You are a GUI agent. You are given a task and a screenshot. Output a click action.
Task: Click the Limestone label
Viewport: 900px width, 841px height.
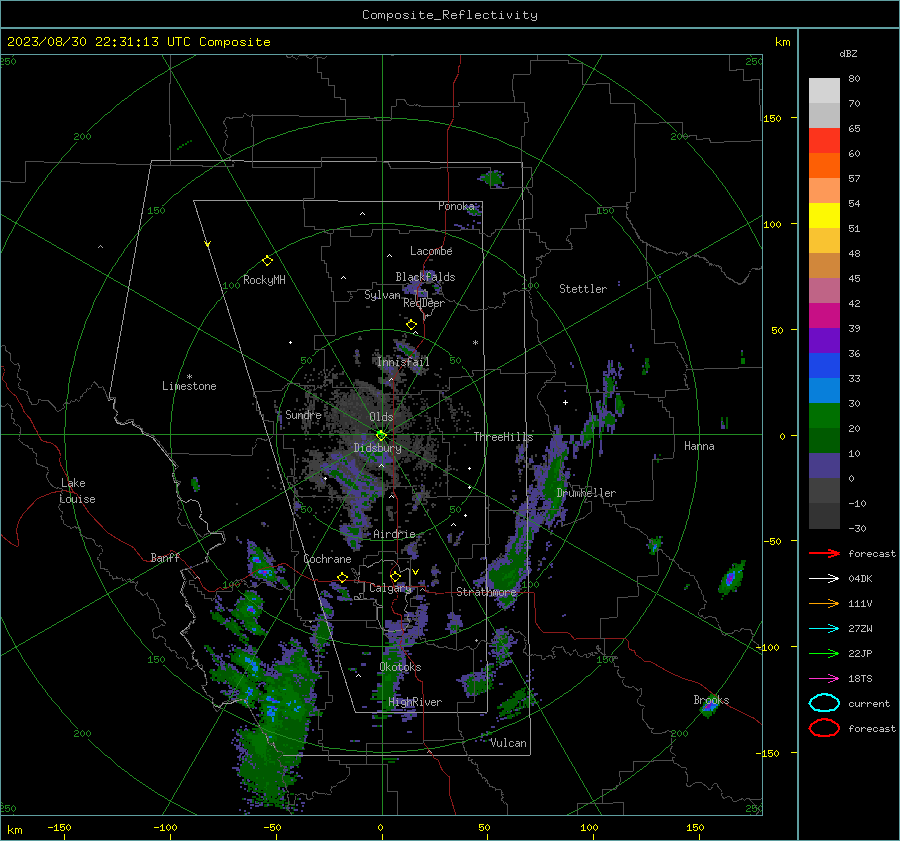click(189, 386)
